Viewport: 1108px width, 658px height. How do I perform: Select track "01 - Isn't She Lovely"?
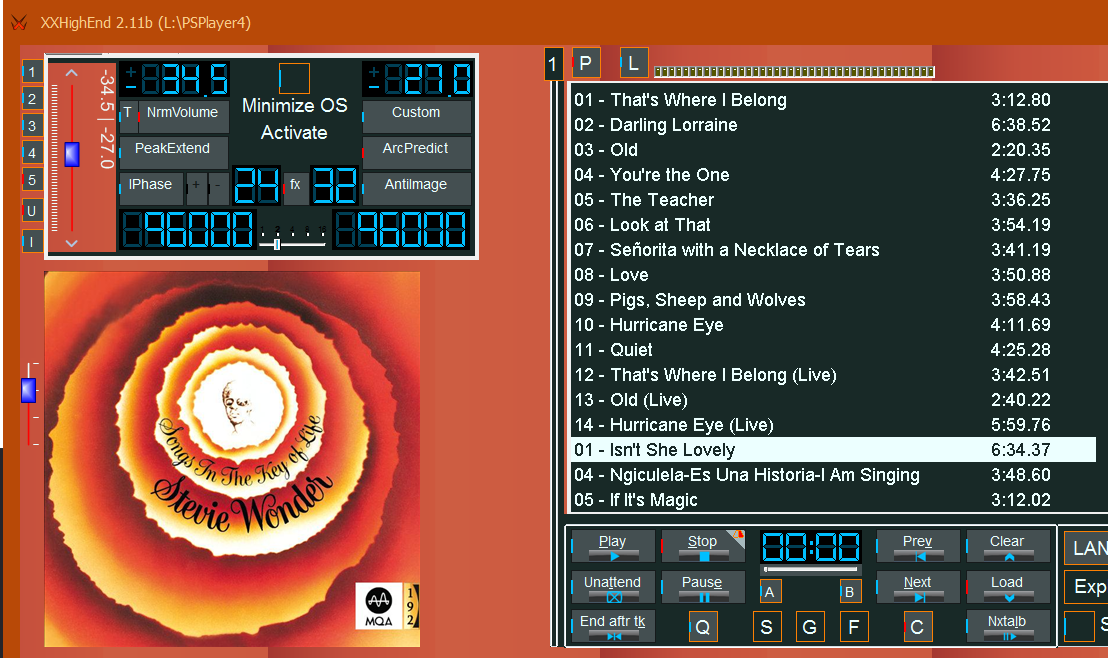click(x=834, y=450)
